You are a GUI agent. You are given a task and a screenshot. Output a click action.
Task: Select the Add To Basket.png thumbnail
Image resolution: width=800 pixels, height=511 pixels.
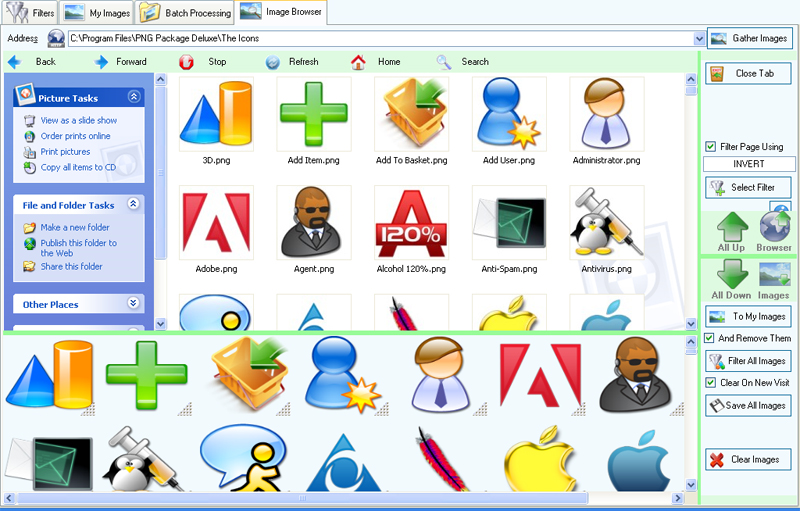[411, 114]
